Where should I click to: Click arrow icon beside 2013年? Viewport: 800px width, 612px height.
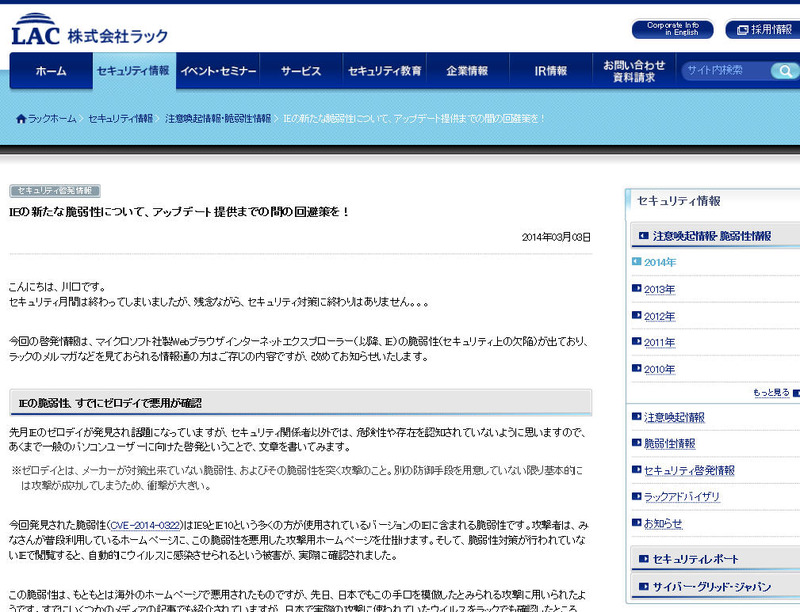pyautogui.click(x=637, y=289)
